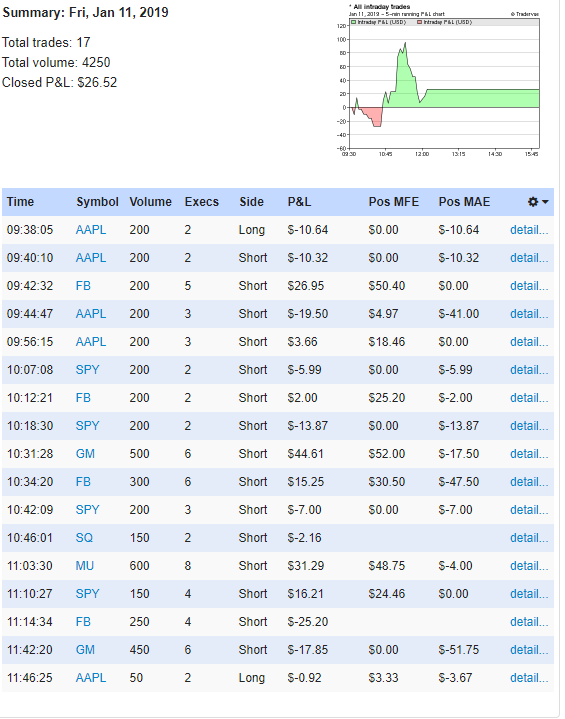The height and width of the screenshot is (719, 565).
Task: Sort table by Symbol column header
Action: (x=97, y=202)
